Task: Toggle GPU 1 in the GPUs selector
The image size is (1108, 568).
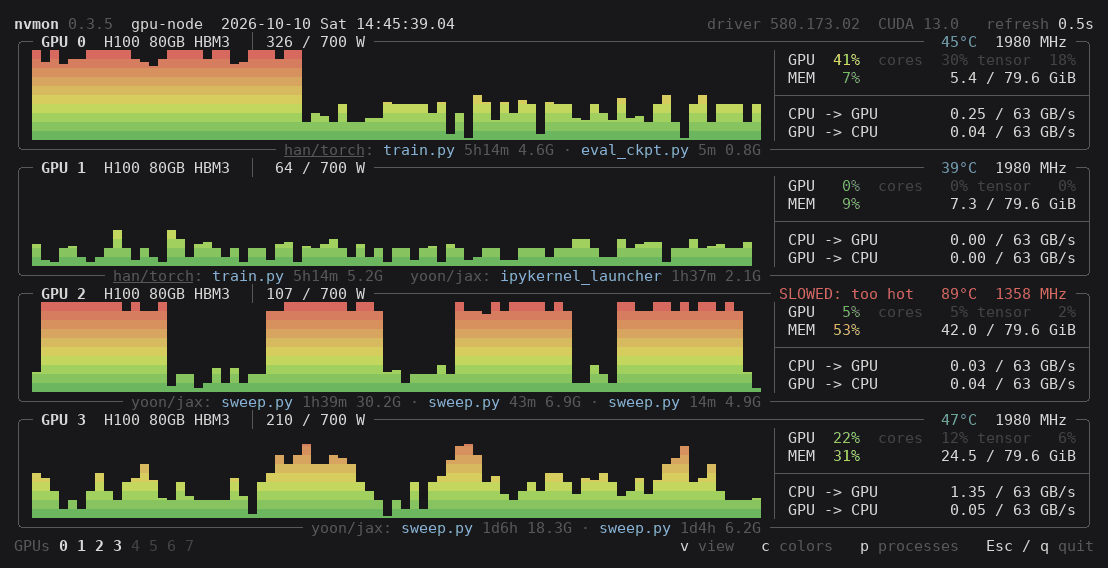Action: pos(81,545)
